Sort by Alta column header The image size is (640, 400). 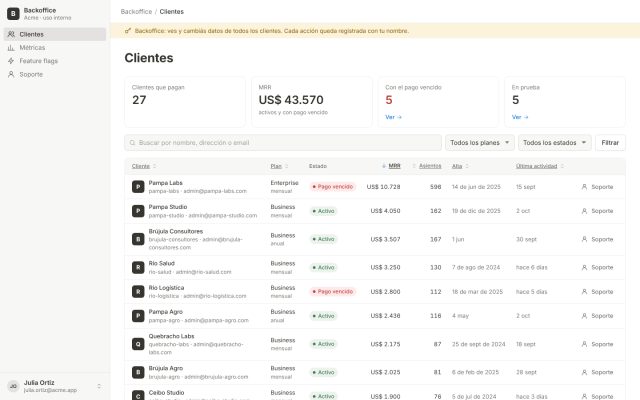pos(460,166)
